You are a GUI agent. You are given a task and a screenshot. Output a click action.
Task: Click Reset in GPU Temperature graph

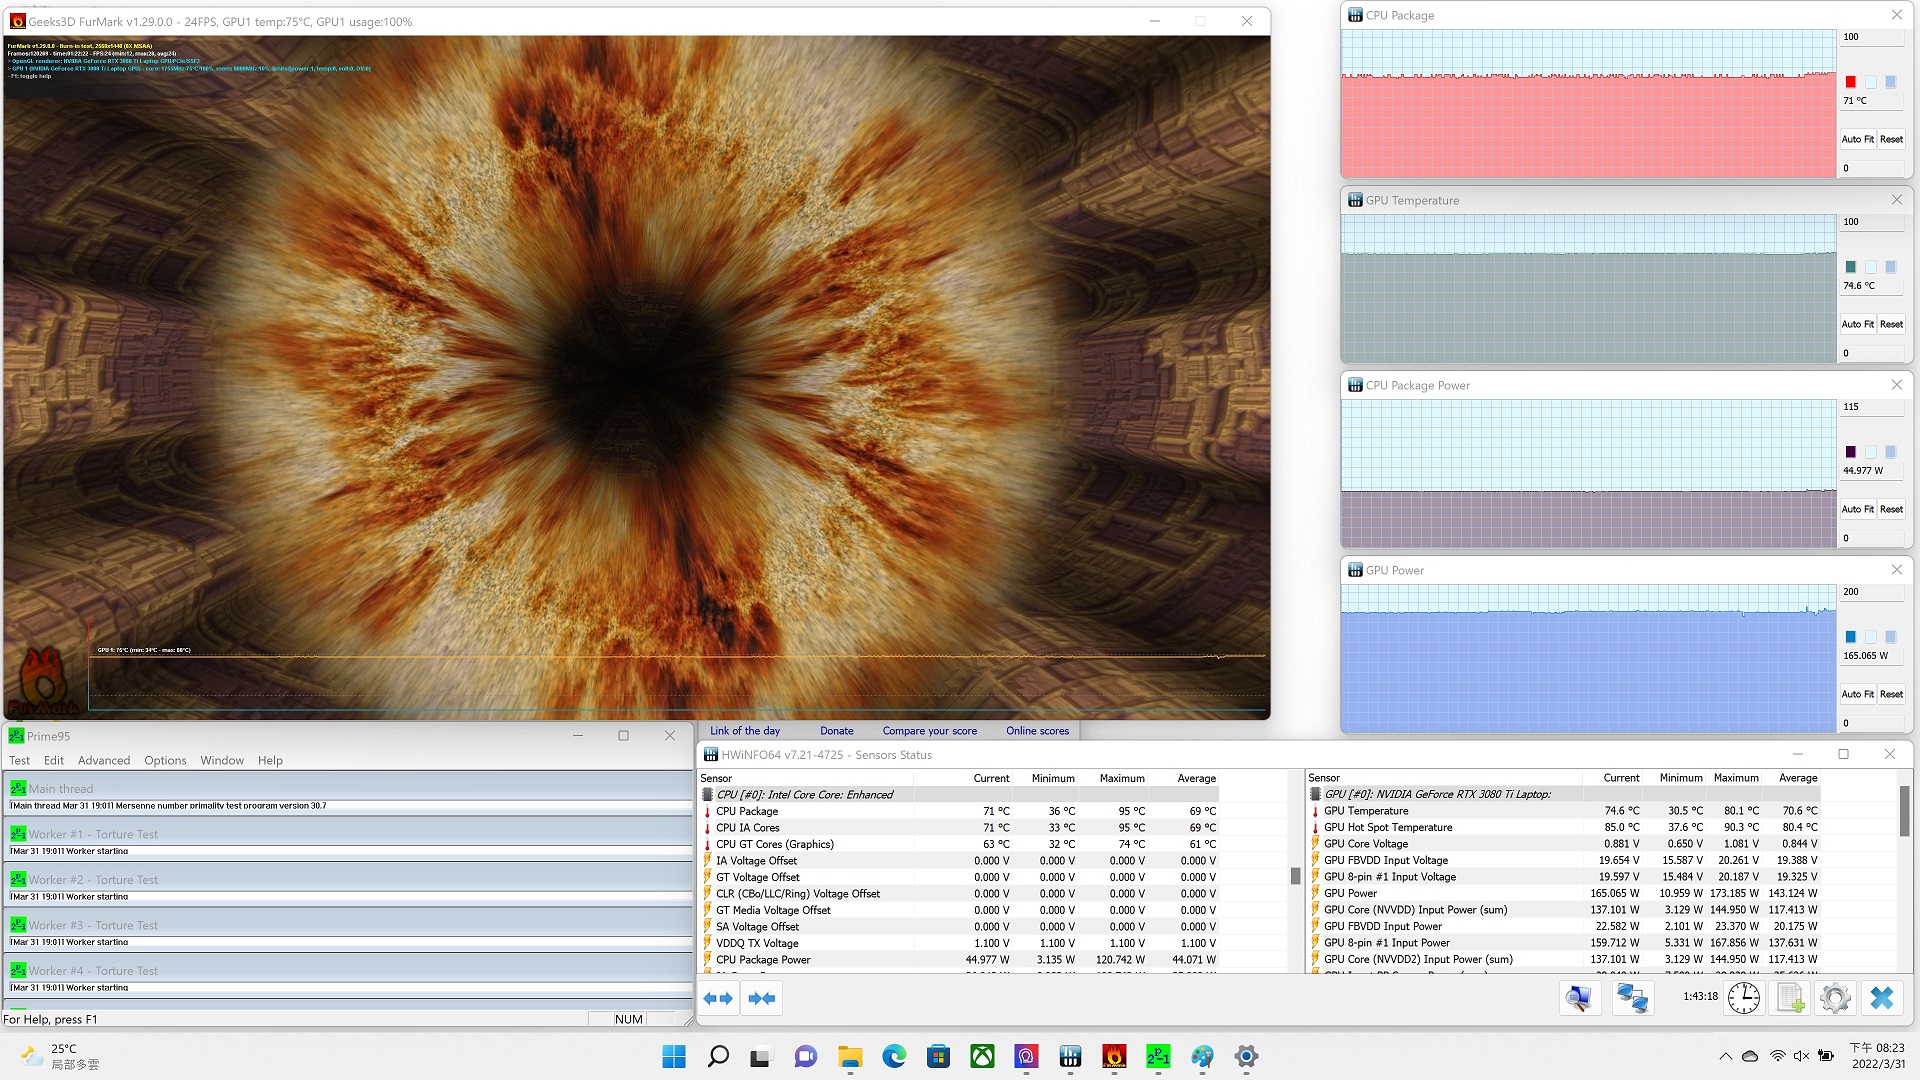tap(1891, 324)
